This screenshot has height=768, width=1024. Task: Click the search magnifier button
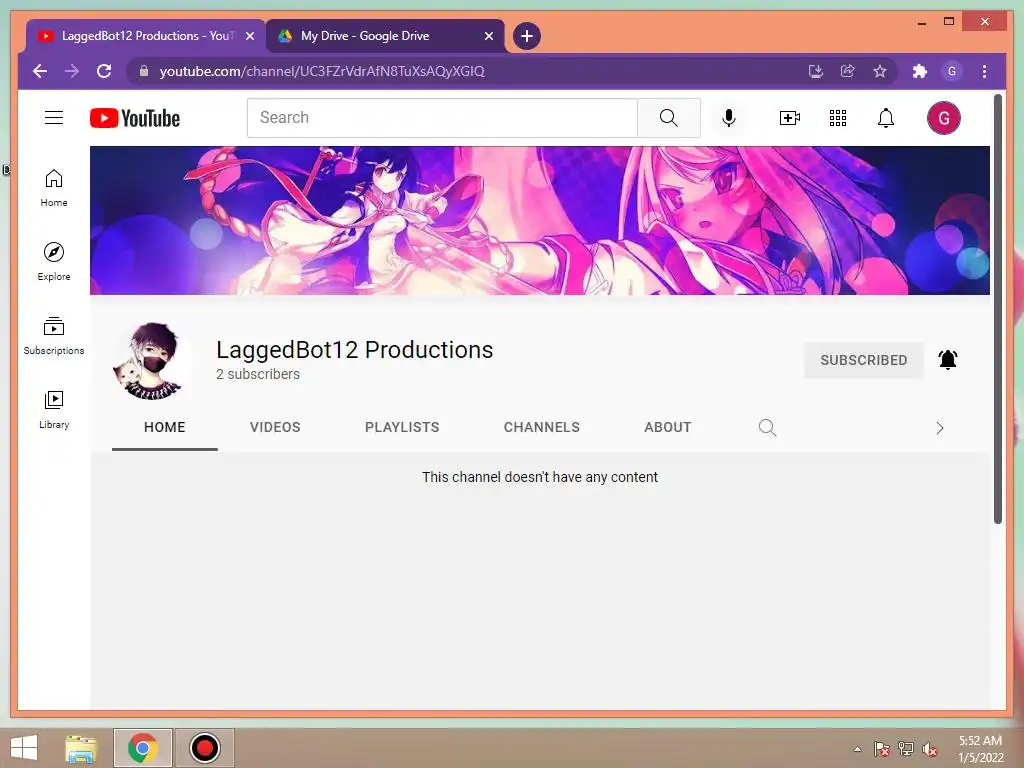click(x=669, y=118)
